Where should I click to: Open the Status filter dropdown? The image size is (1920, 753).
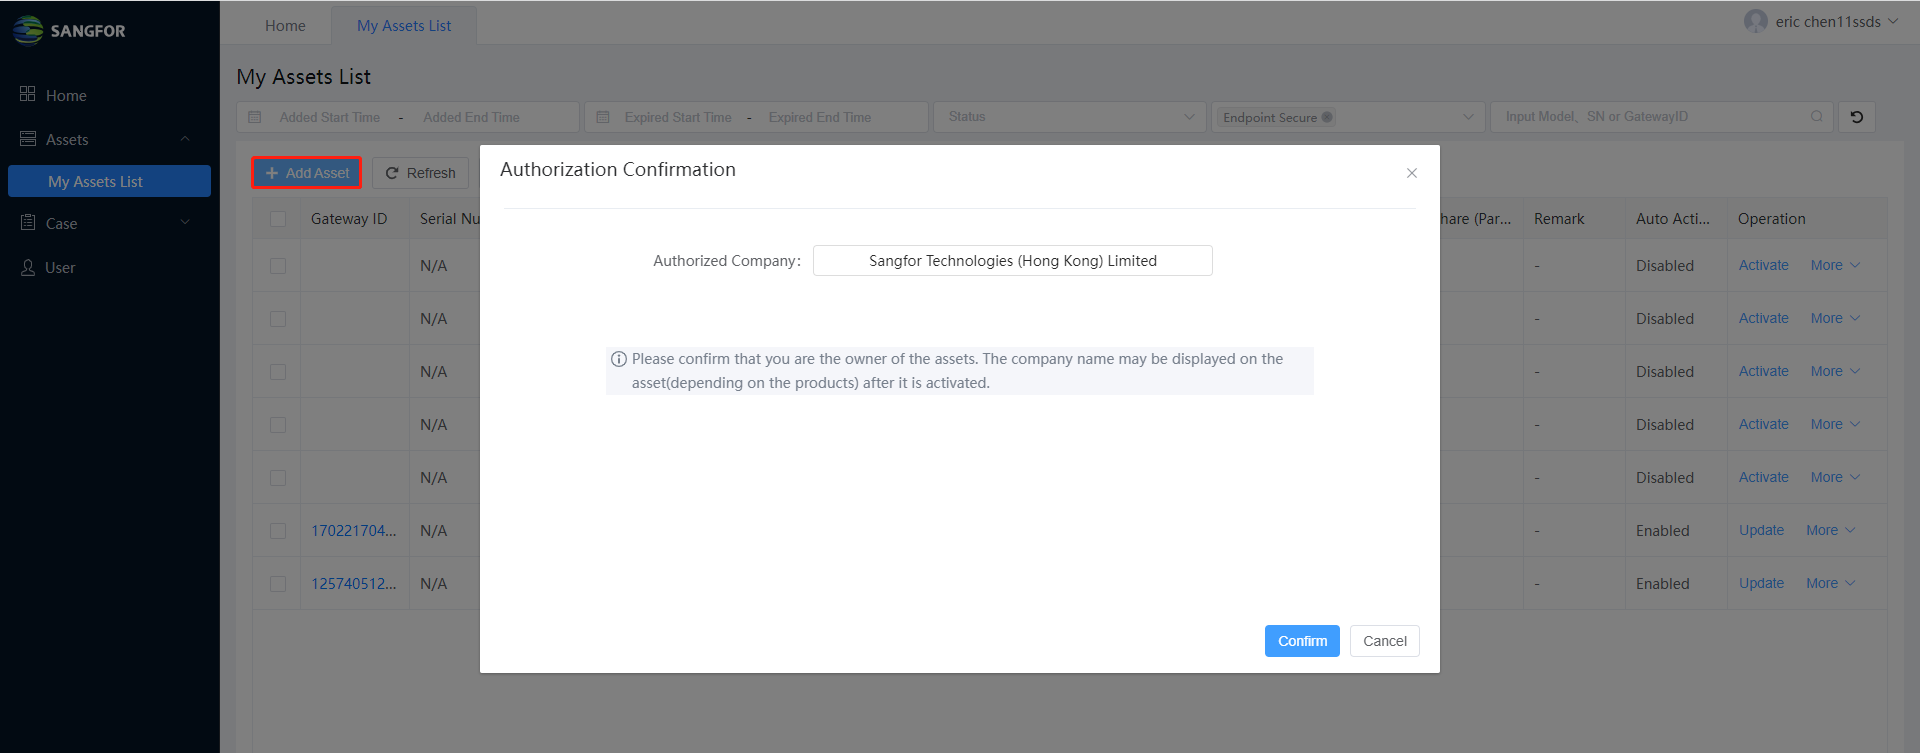(1070, 117)
